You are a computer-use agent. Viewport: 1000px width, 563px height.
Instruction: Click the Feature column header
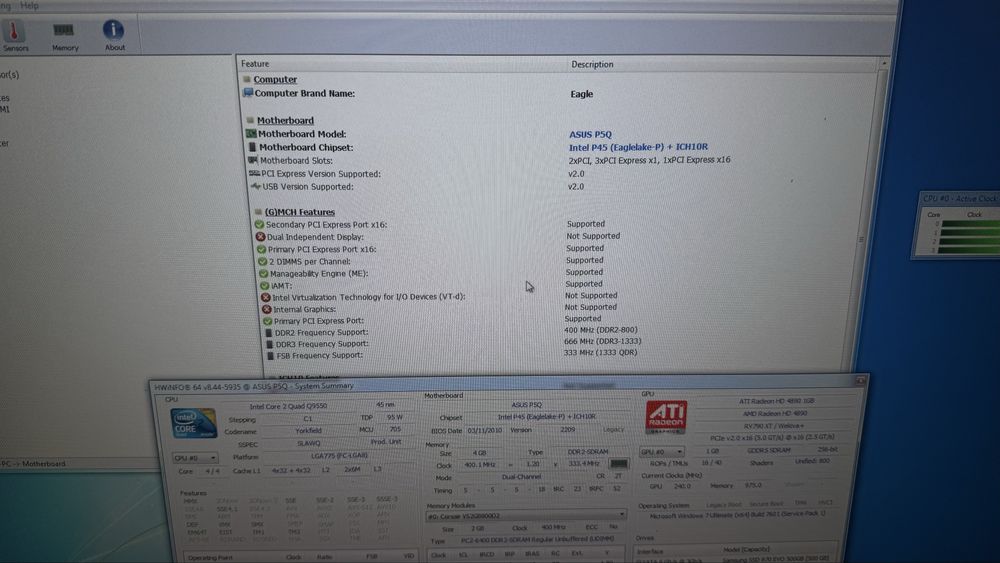(255, 64)
